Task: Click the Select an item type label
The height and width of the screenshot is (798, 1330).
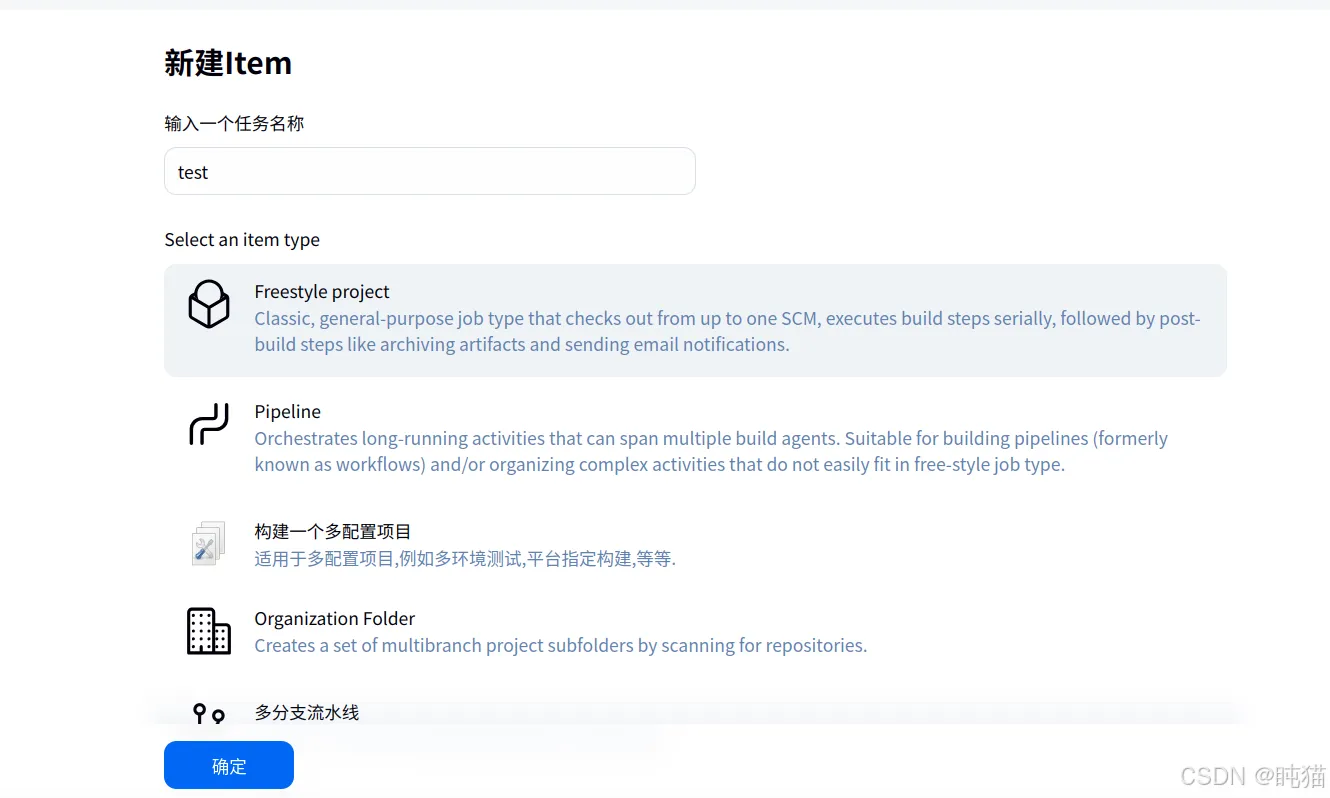Action: point(242,240)
